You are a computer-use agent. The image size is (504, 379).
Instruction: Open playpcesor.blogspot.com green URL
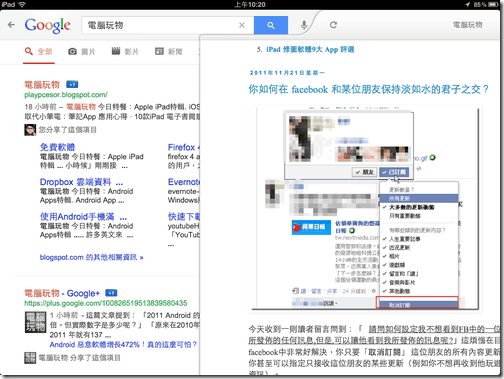pos(66,95)
